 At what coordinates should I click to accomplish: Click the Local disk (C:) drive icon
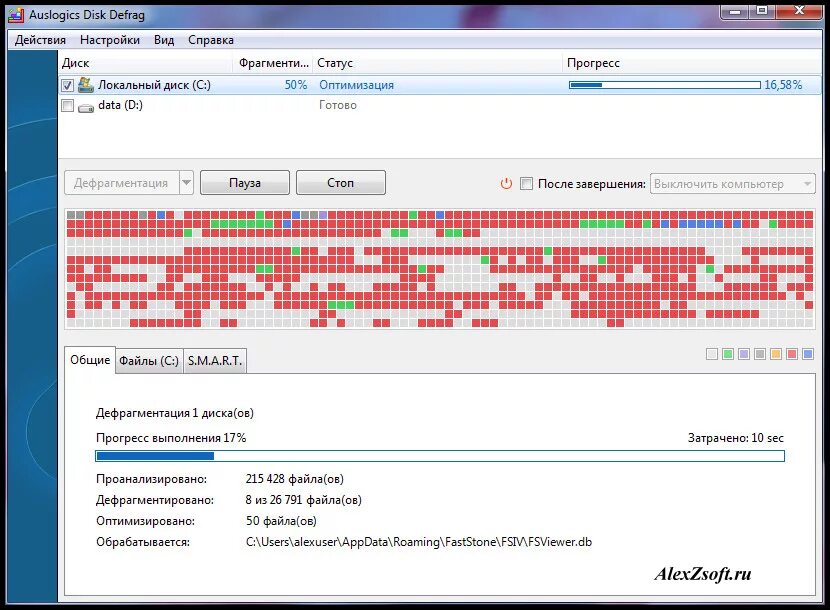pyautogui.click(x=86, y=85)
